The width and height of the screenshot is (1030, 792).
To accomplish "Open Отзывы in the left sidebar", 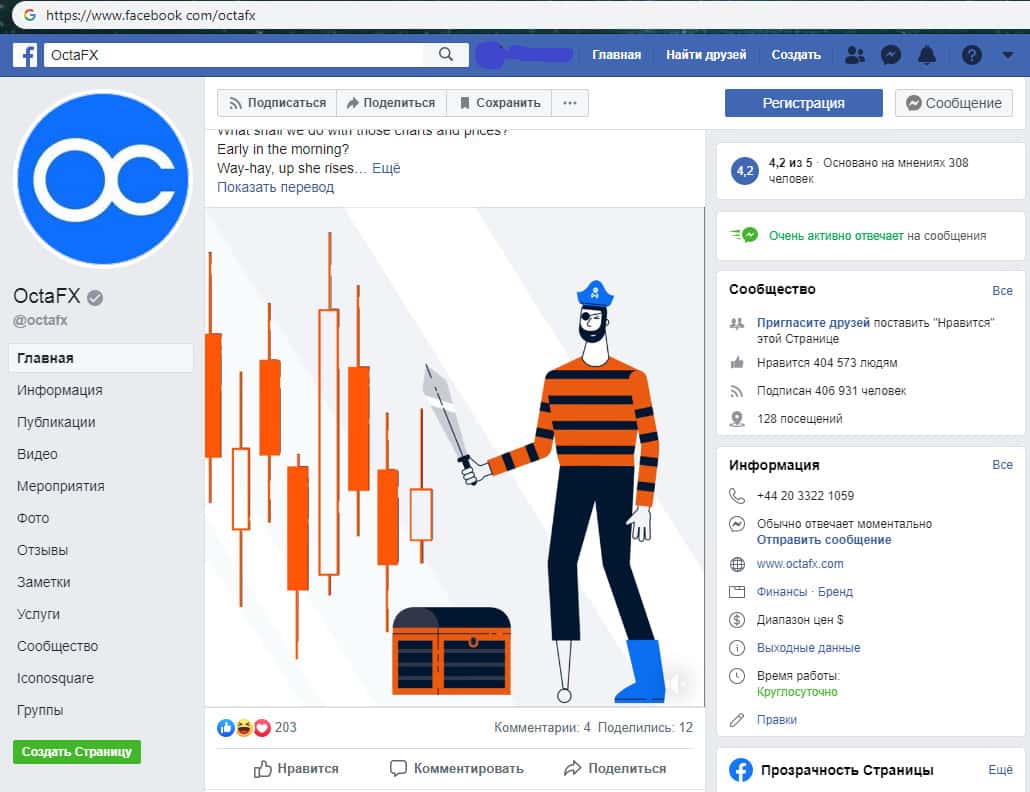I will click(x=43, y=550).
